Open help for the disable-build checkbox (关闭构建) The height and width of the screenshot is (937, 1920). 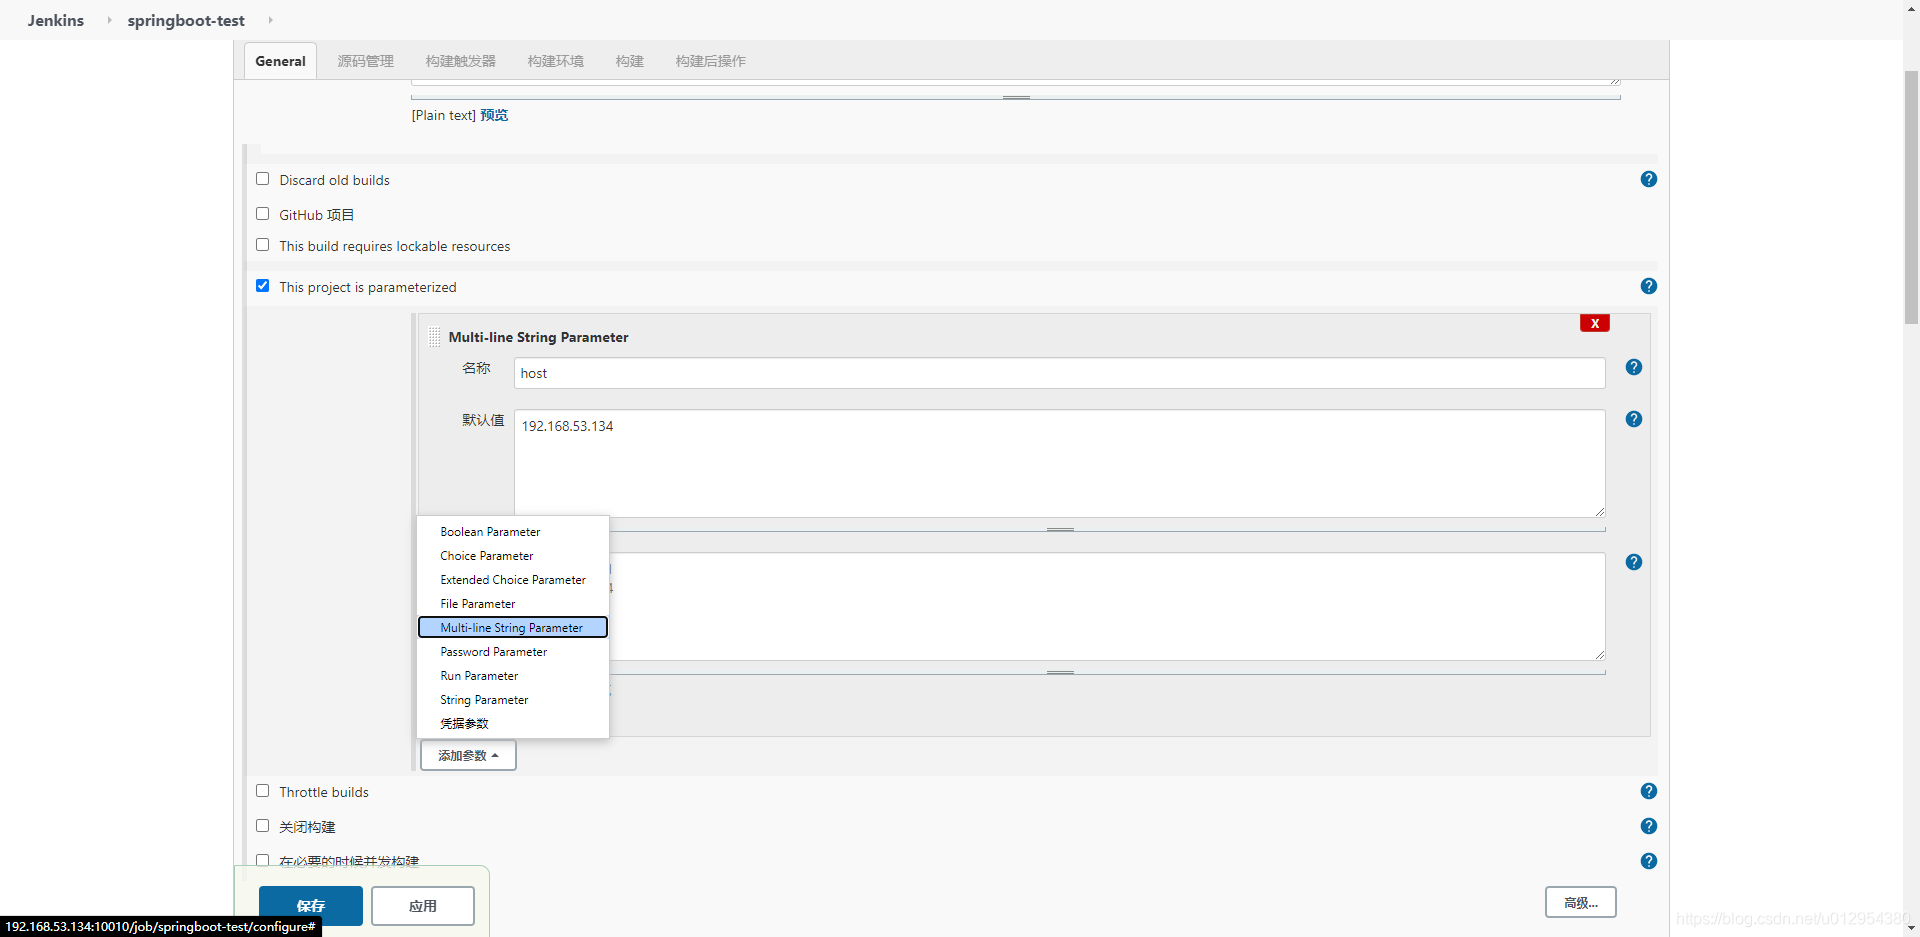coord(1649,826)
